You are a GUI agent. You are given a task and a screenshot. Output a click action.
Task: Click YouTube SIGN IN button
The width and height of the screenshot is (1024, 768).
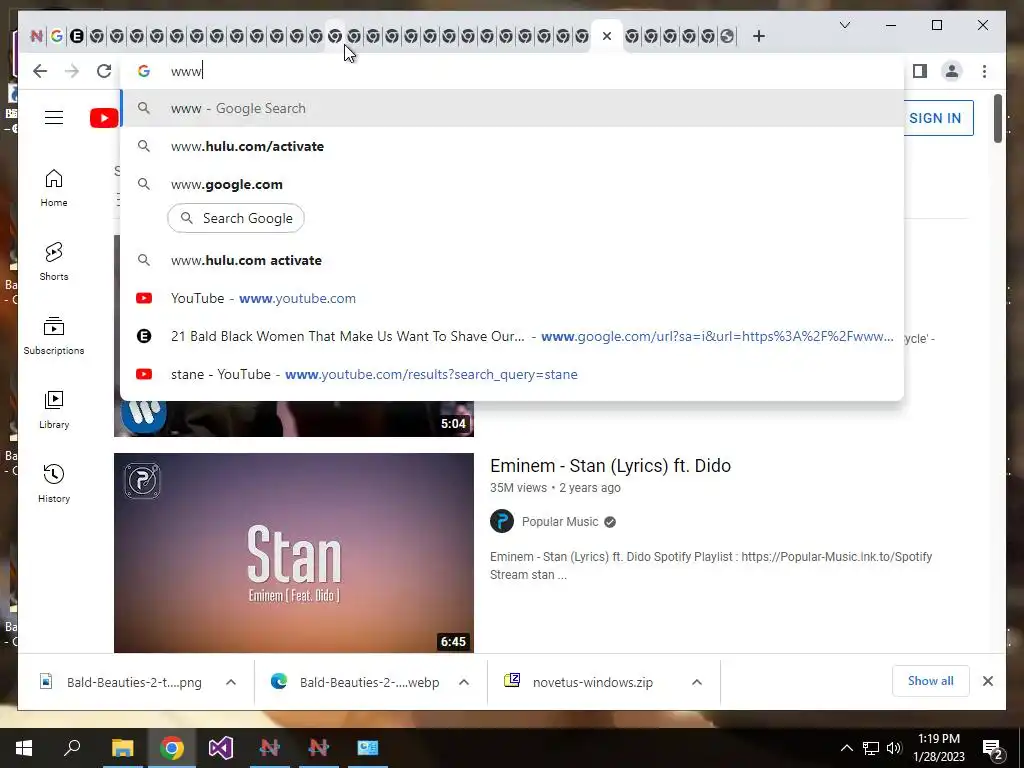tap(935, 118)
